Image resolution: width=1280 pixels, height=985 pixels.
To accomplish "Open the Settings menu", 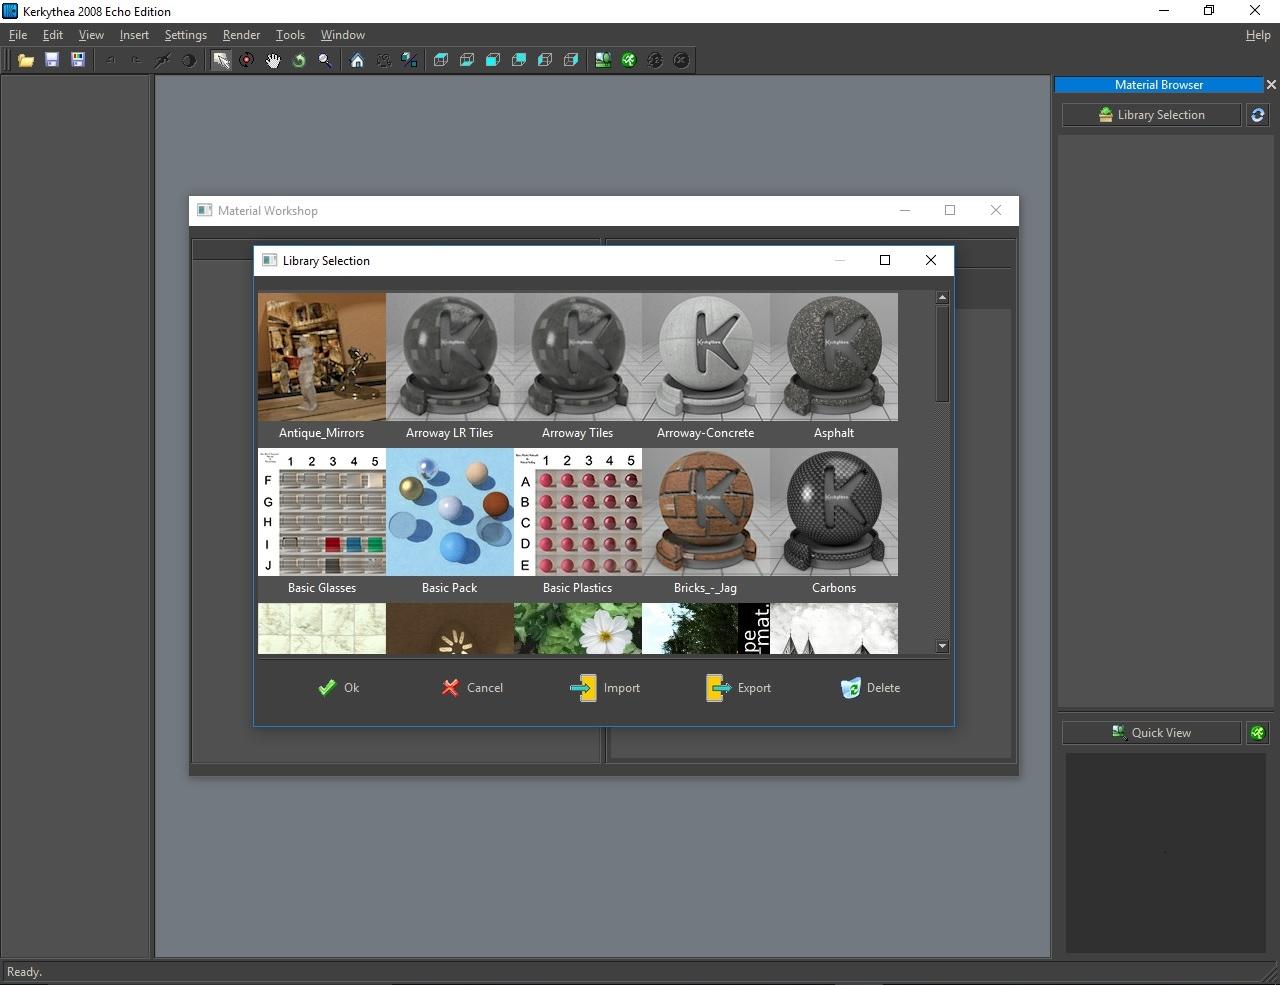I will pyautogui.click(x=186, y=35).
